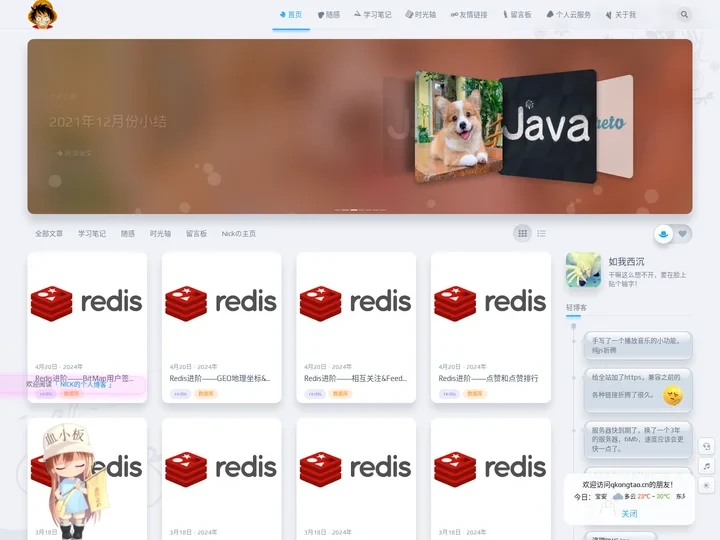Viewport: 720px width, 540px height.
Task: Open 留言板 in the top navigation
Action: click(517, 15)
